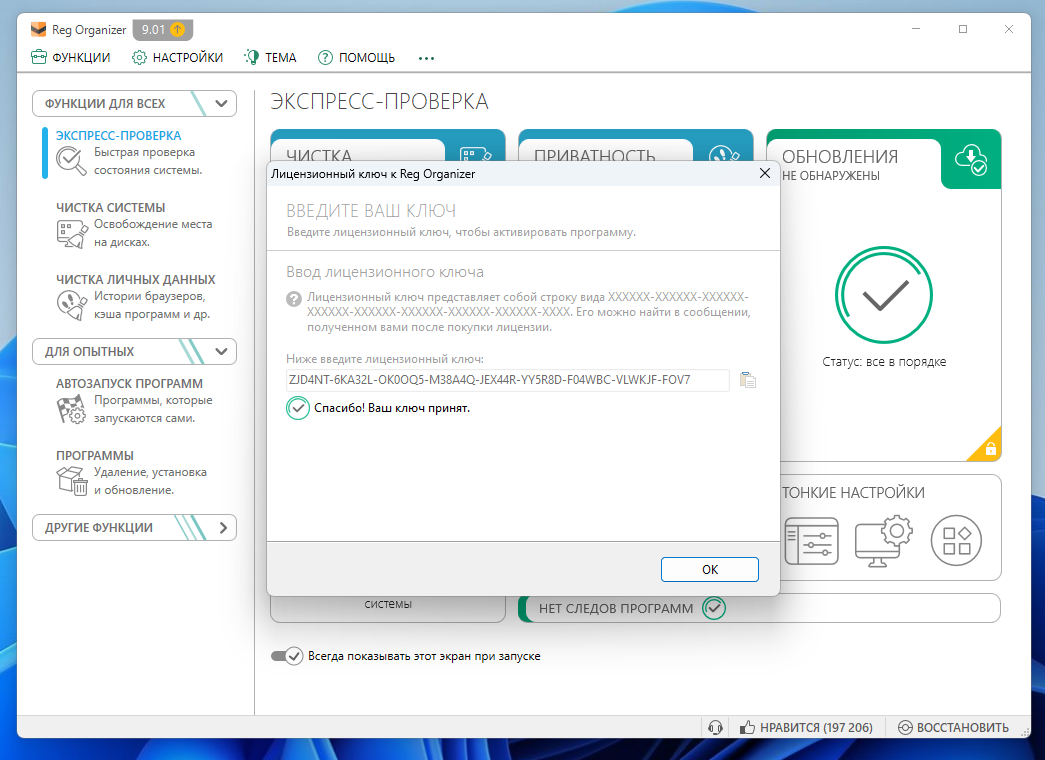1045x760 pixels.
Task: Click the НЕТ СЛЕДОВ ПРОГРАММ checkmark icon
Action: (714, 608)
